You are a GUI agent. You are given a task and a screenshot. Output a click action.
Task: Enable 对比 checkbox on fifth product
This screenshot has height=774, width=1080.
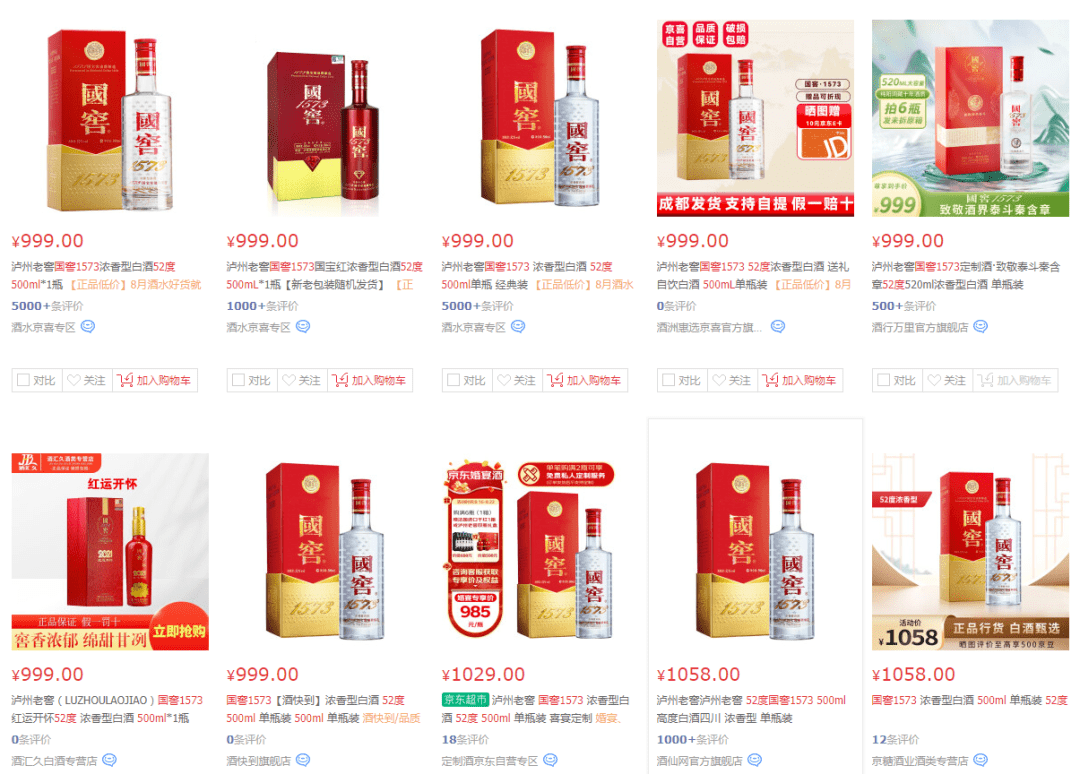pos(884,380)
